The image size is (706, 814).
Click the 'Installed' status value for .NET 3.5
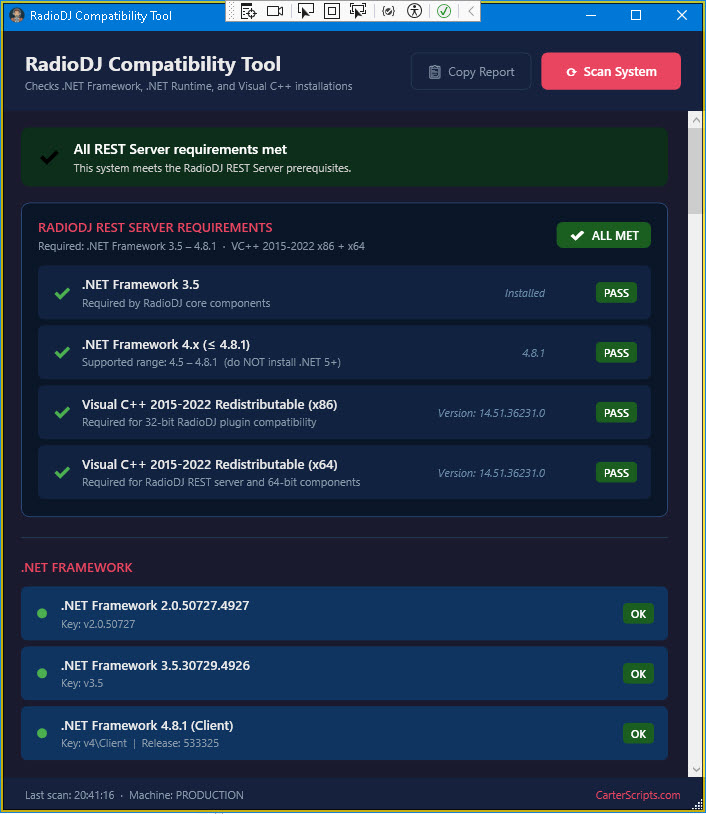(524, 293)
